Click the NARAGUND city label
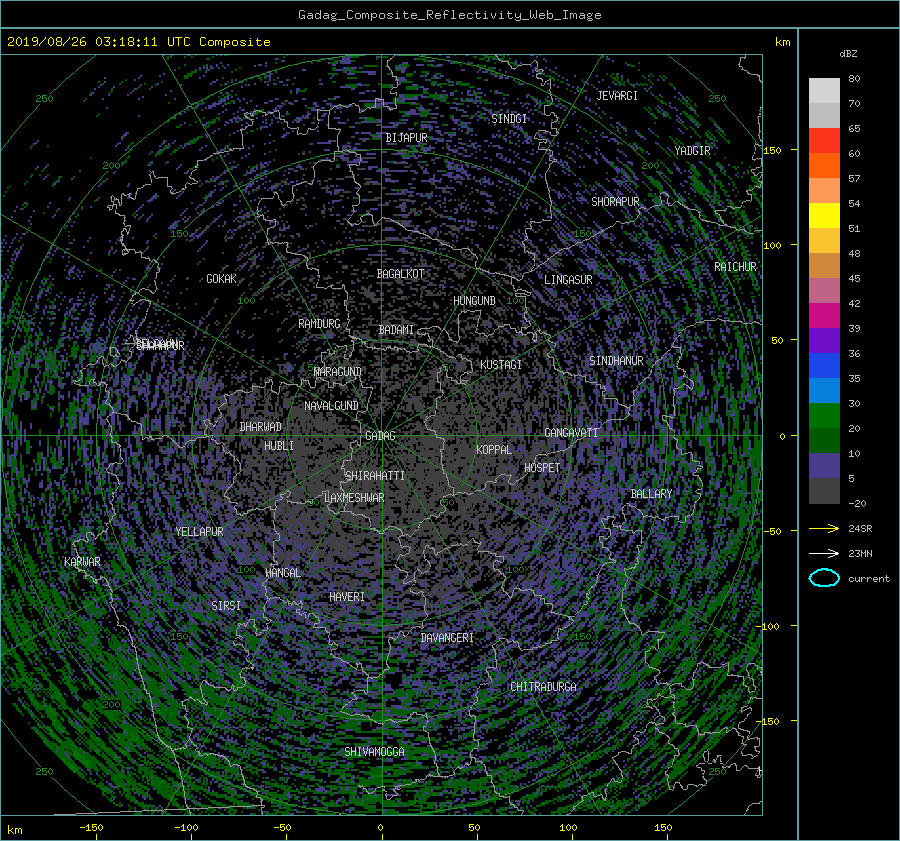This screenshot has height=841, width=900. tap(338, 372)
